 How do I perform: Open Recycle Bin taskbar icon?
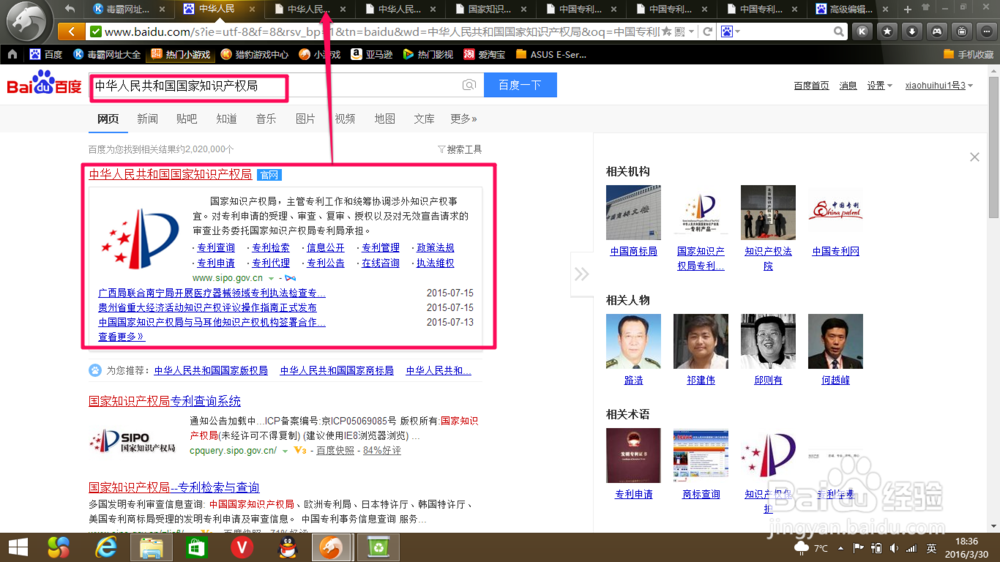(x=378, y=547)
